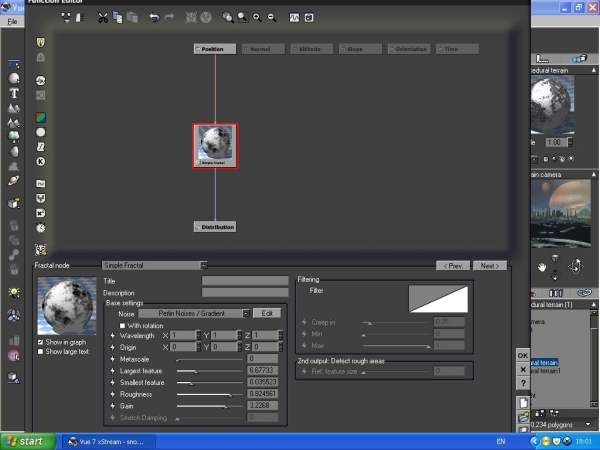The image size is (600, 450).
Task: Click the math x-squared node icon
Action: (x=41, y=213)
